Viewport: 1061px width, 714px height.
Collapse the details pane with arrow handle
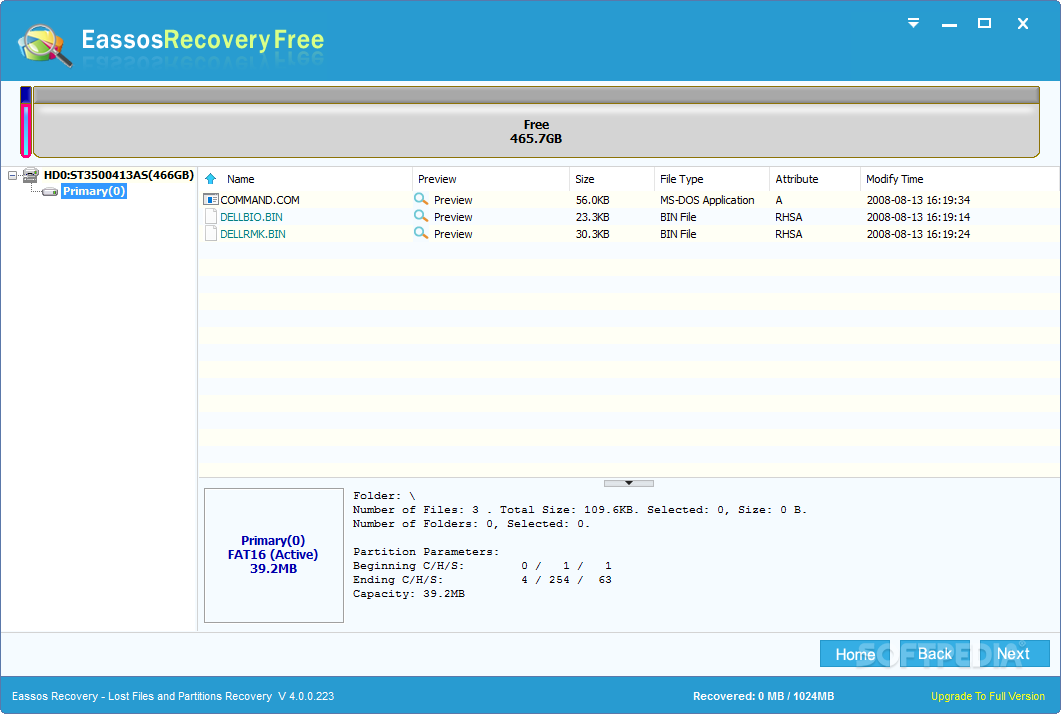point(629,483)
